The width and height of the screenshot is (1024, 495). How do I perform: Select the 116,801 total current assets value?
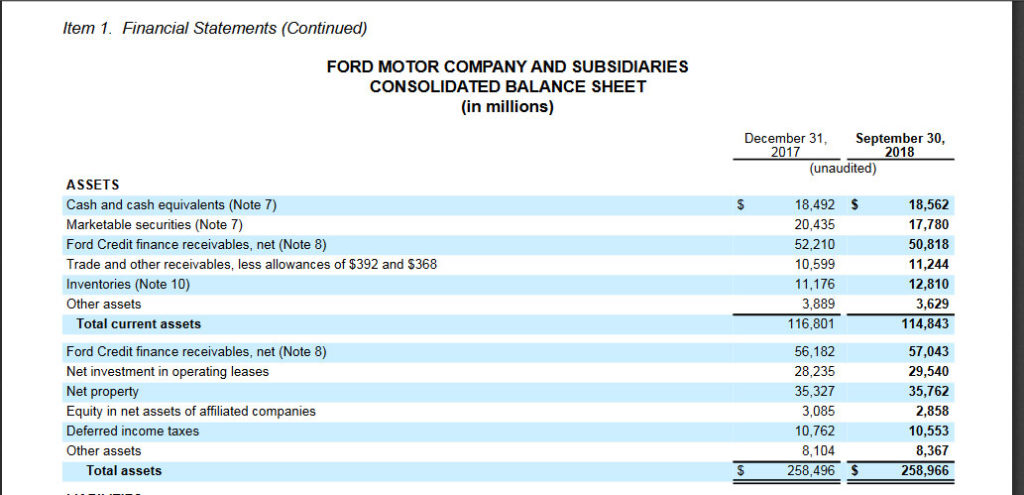(812, 324)
